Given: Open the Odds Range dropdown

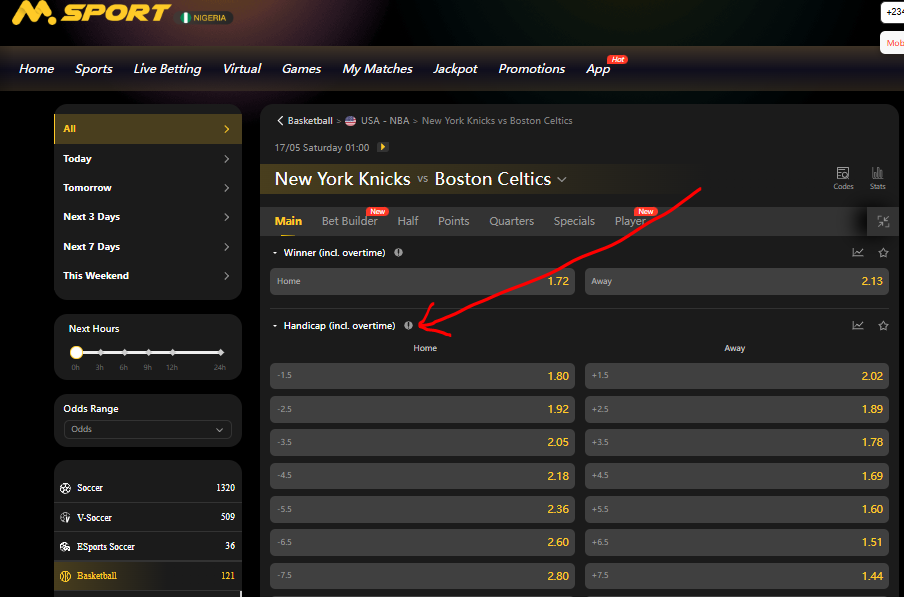Looking at the screenshot, I should [x=148, y=429].
